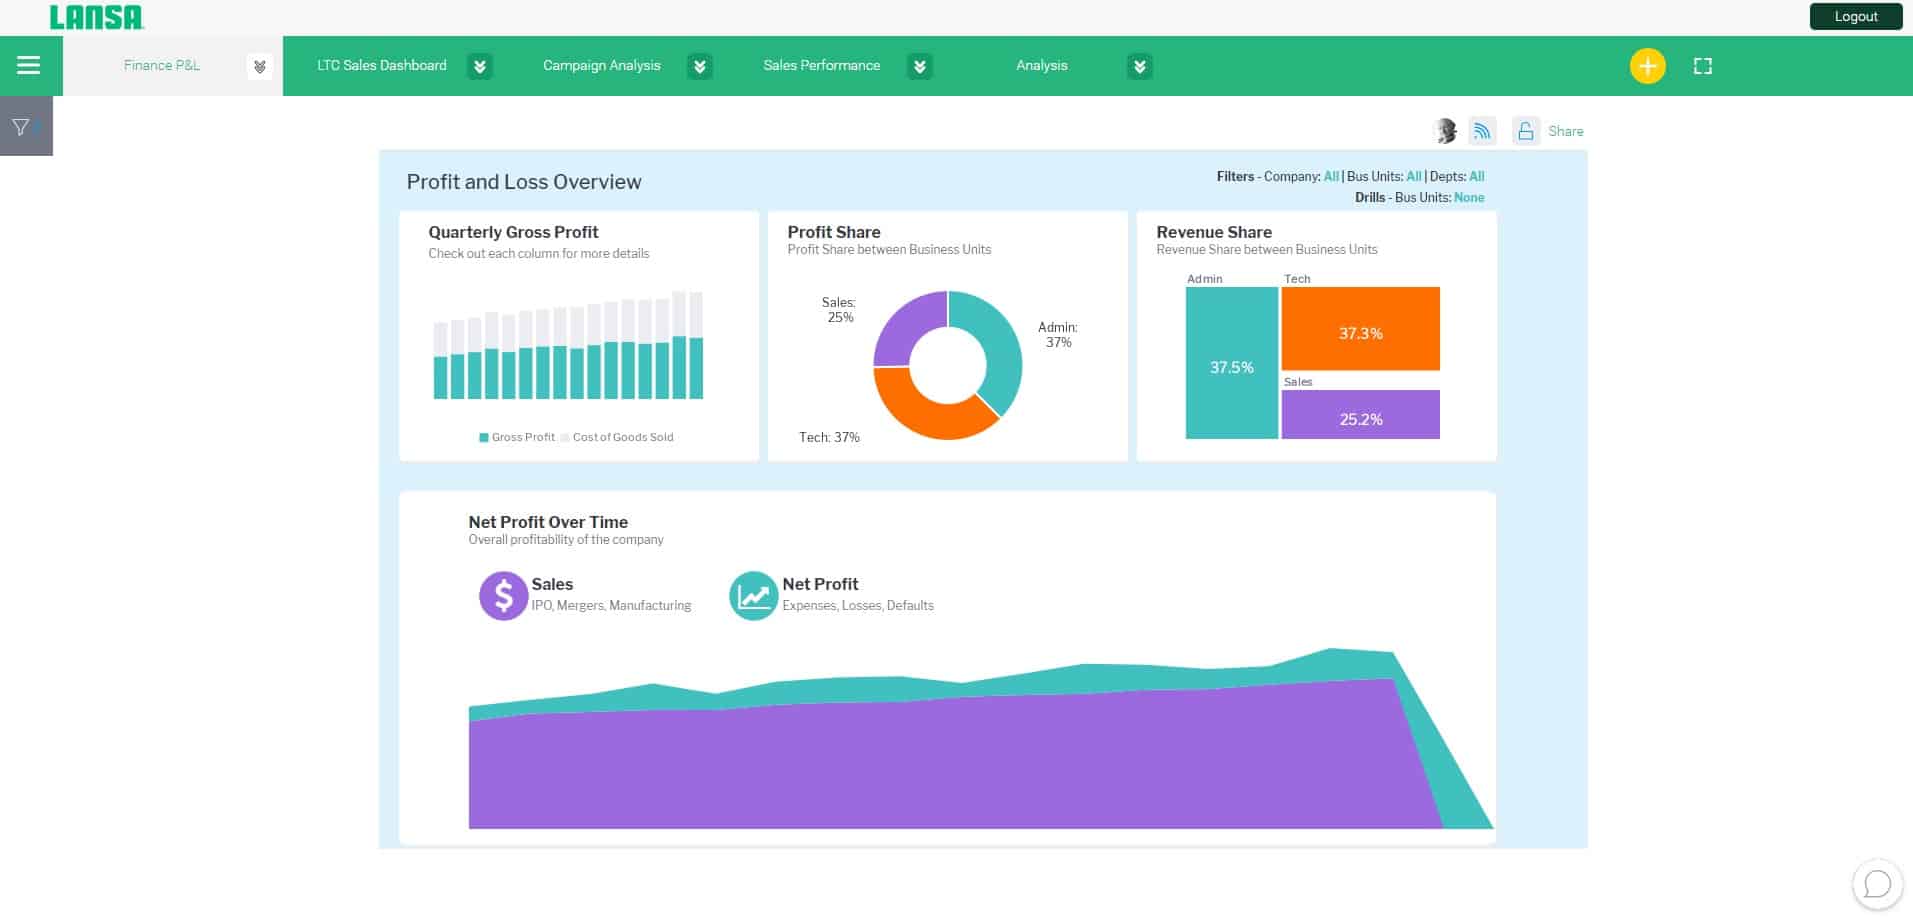
Task: Click the LANSA logo
Action: tap(96, 16)
